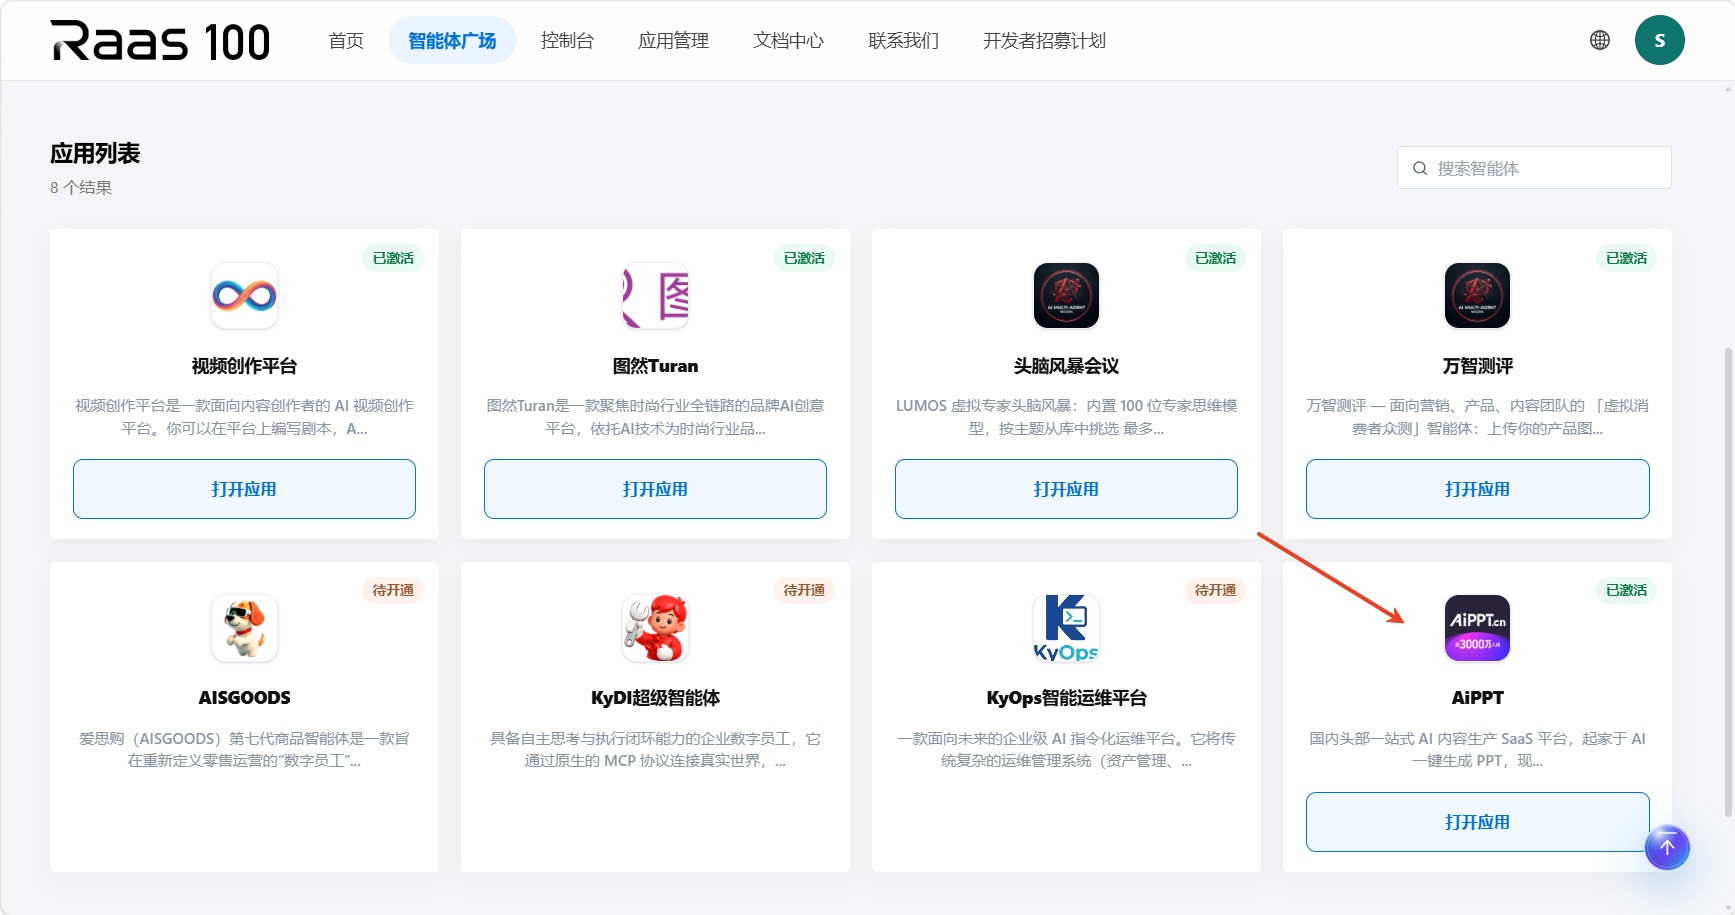This screenshot has width=1735, height=915.
Task: Click the 视频创作平台 infinity app icon
Action: (244, 295)
